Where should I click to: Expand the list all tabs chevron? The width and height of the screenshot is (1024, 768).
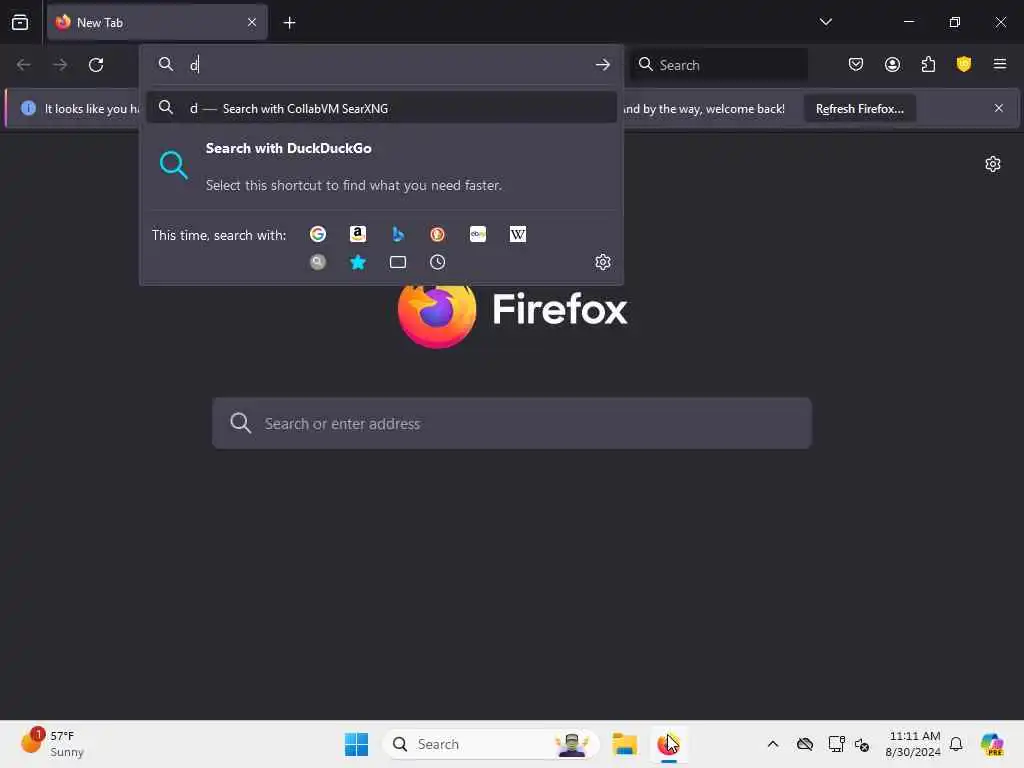tap(825, 22)
